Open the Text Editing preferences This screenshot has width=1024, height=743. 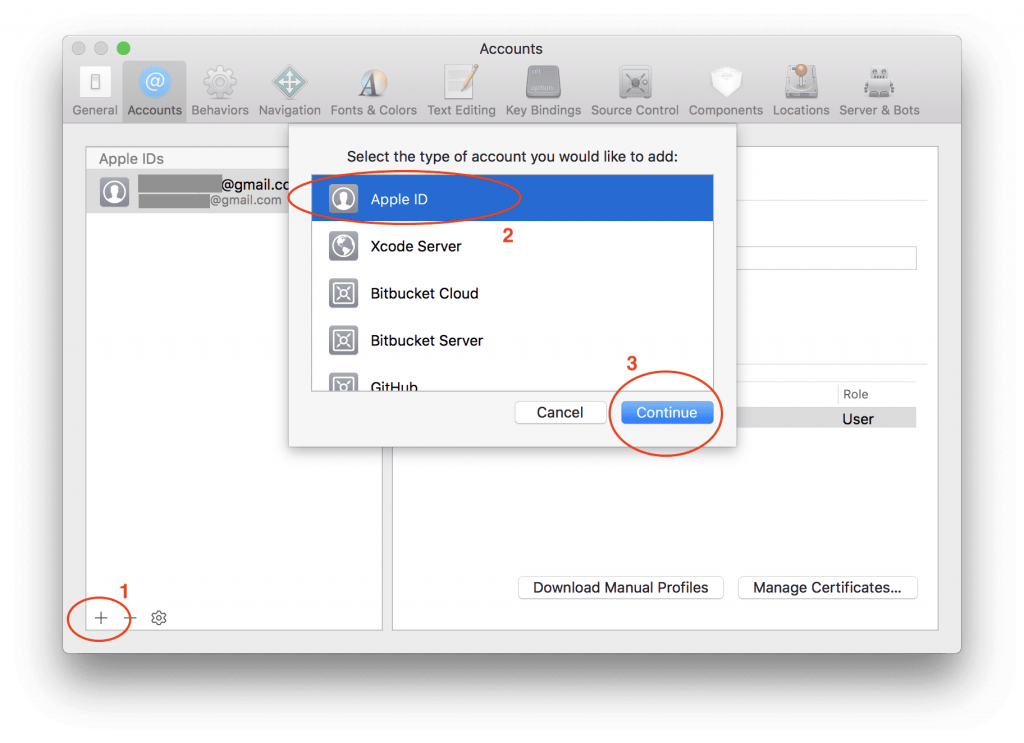pos(462,91)
